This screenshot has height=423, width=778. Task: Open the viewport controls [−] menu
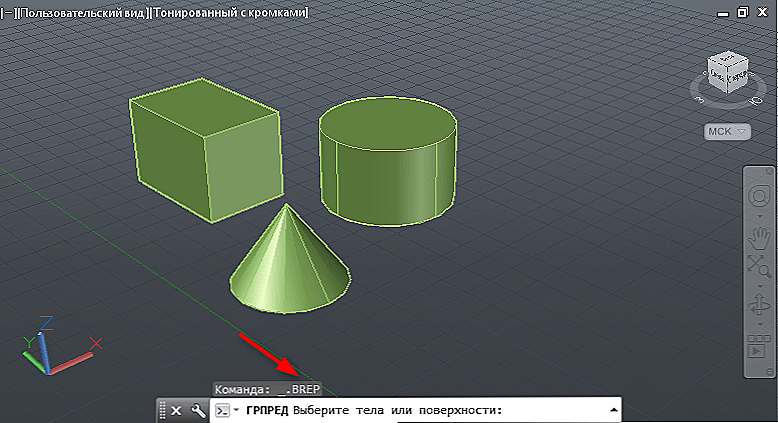click(7, 12)
